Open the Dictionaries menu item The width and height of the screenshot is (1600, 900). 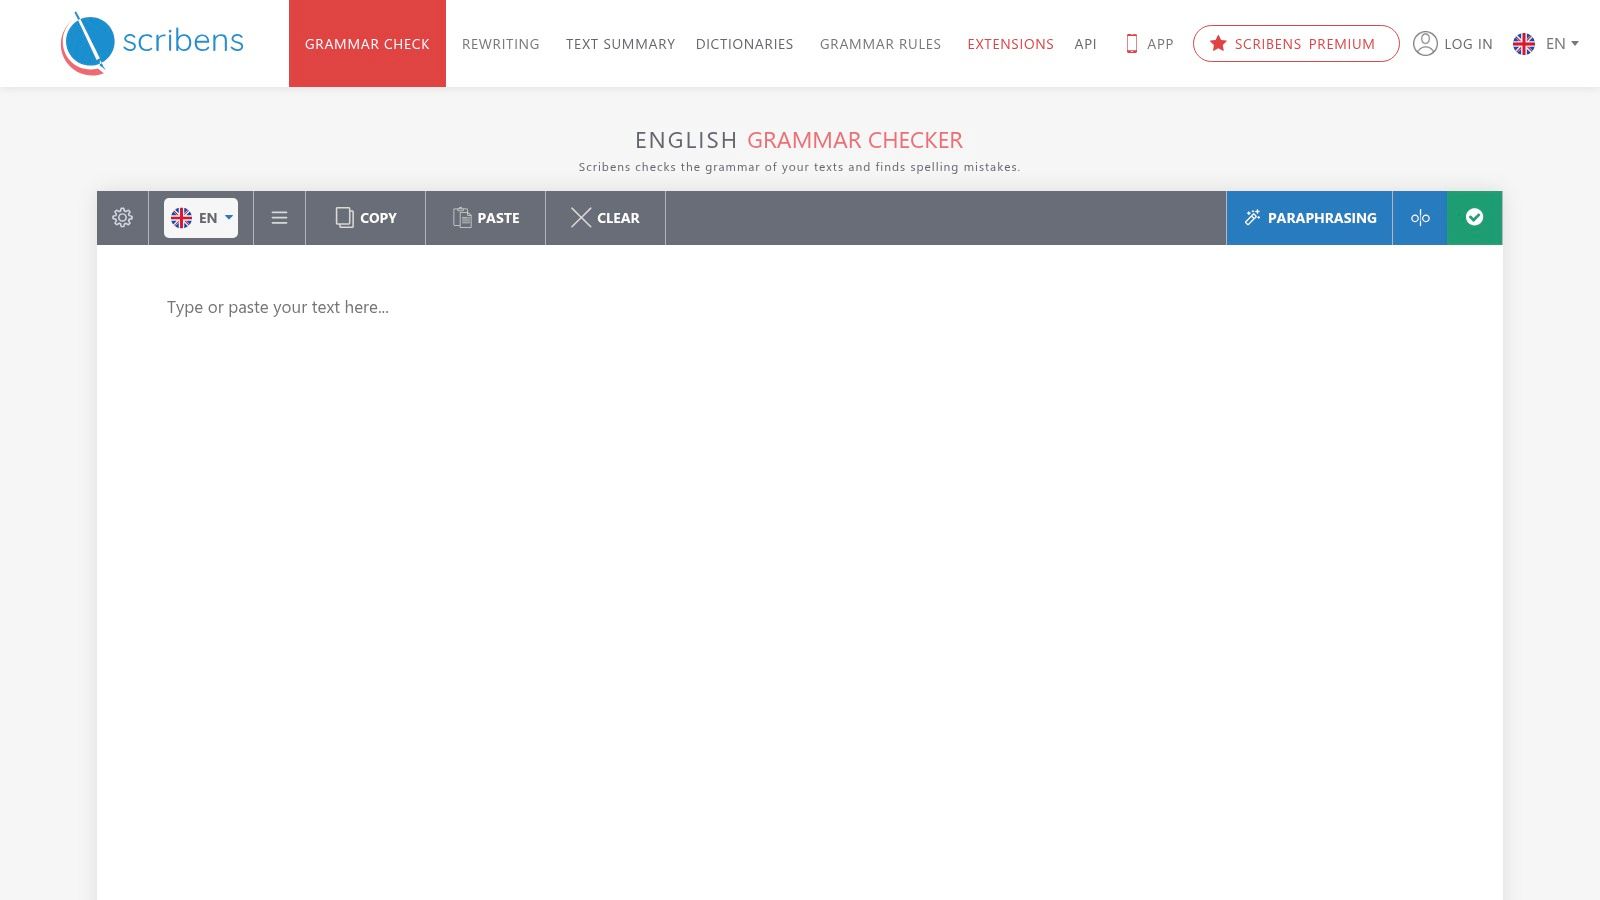click(x=744, y=44)
